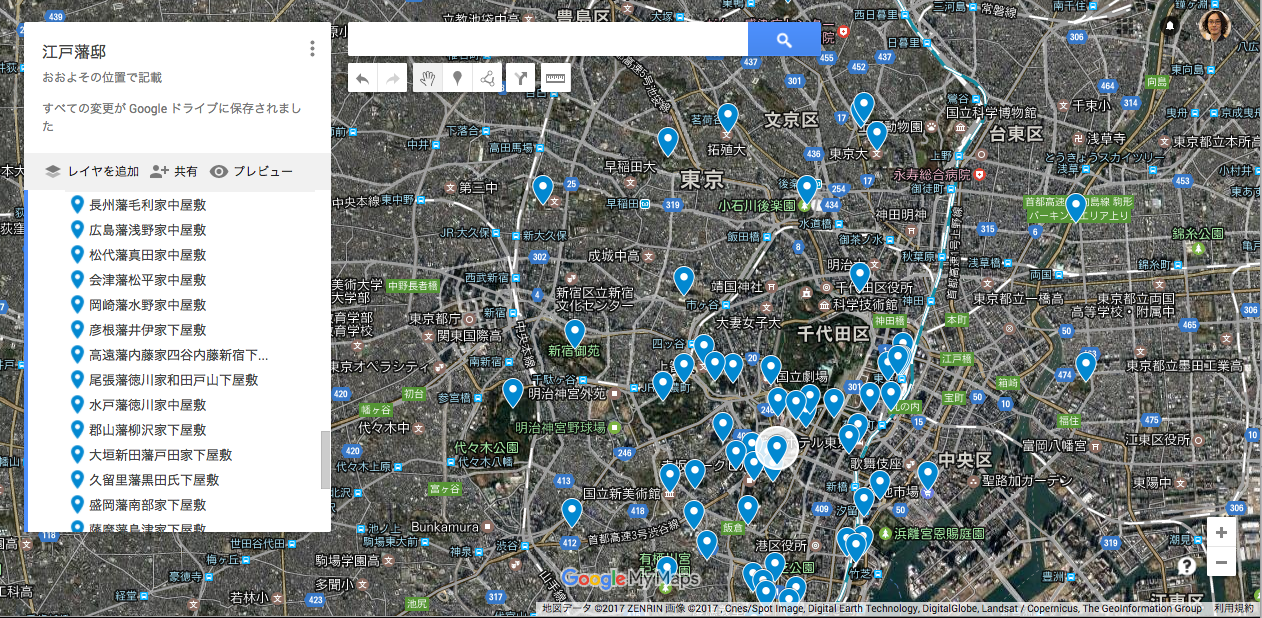Click the layer list scrollbar thumb

click(x=324, y=460)
